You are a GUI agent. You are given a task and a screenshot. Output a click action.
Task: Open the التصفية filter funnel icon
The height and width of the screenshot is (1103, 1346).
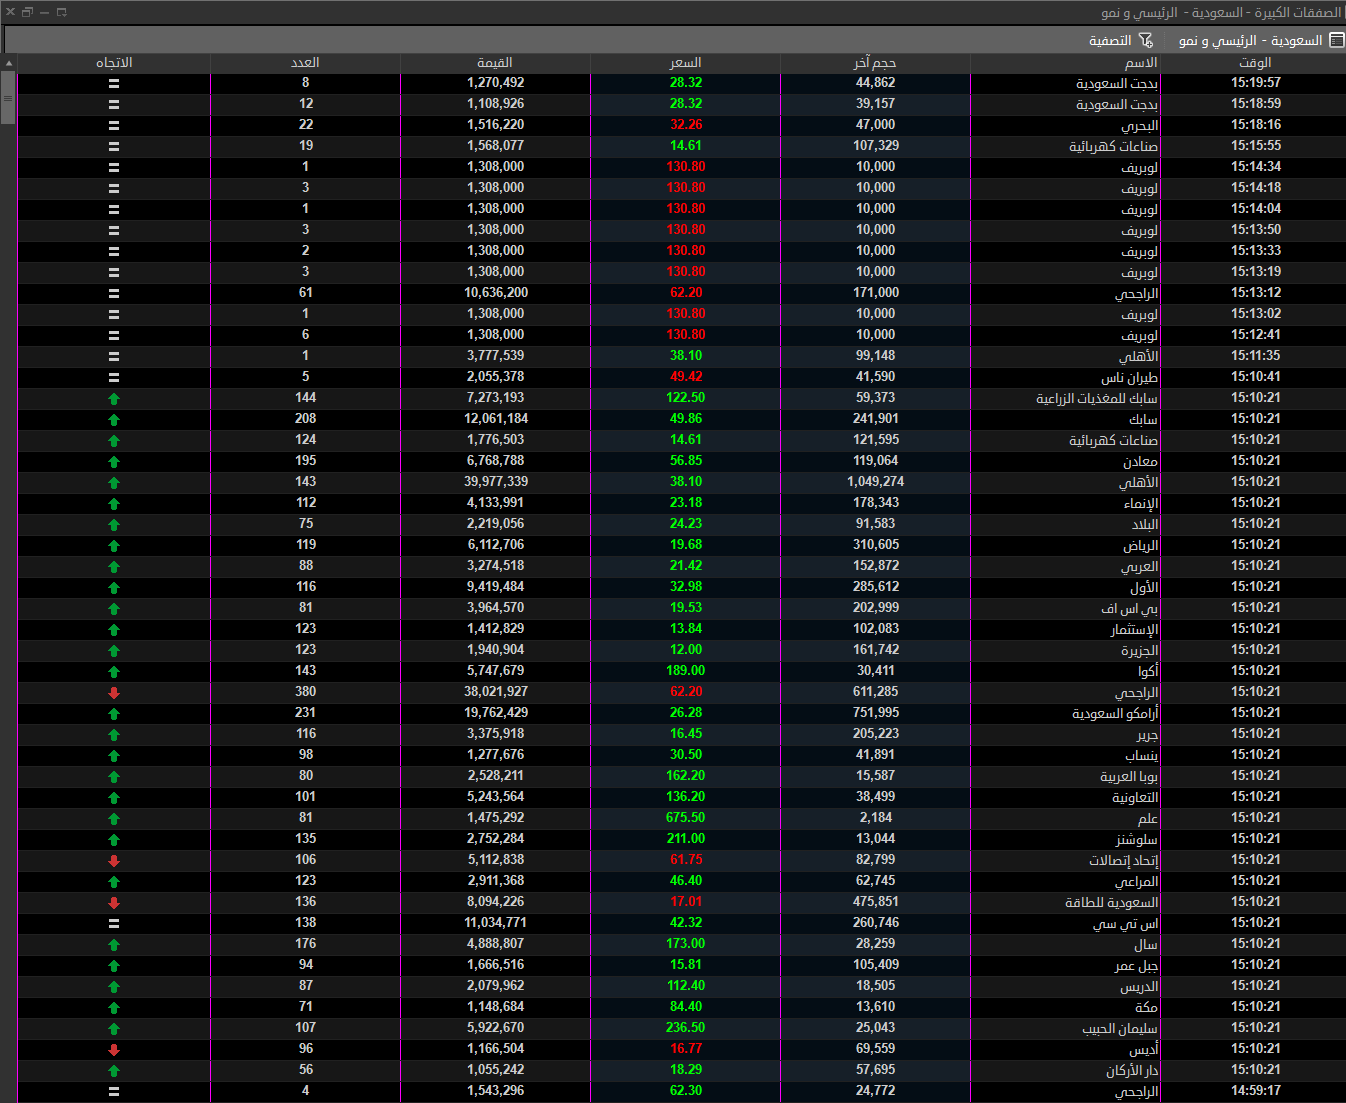pos(1146,40)
